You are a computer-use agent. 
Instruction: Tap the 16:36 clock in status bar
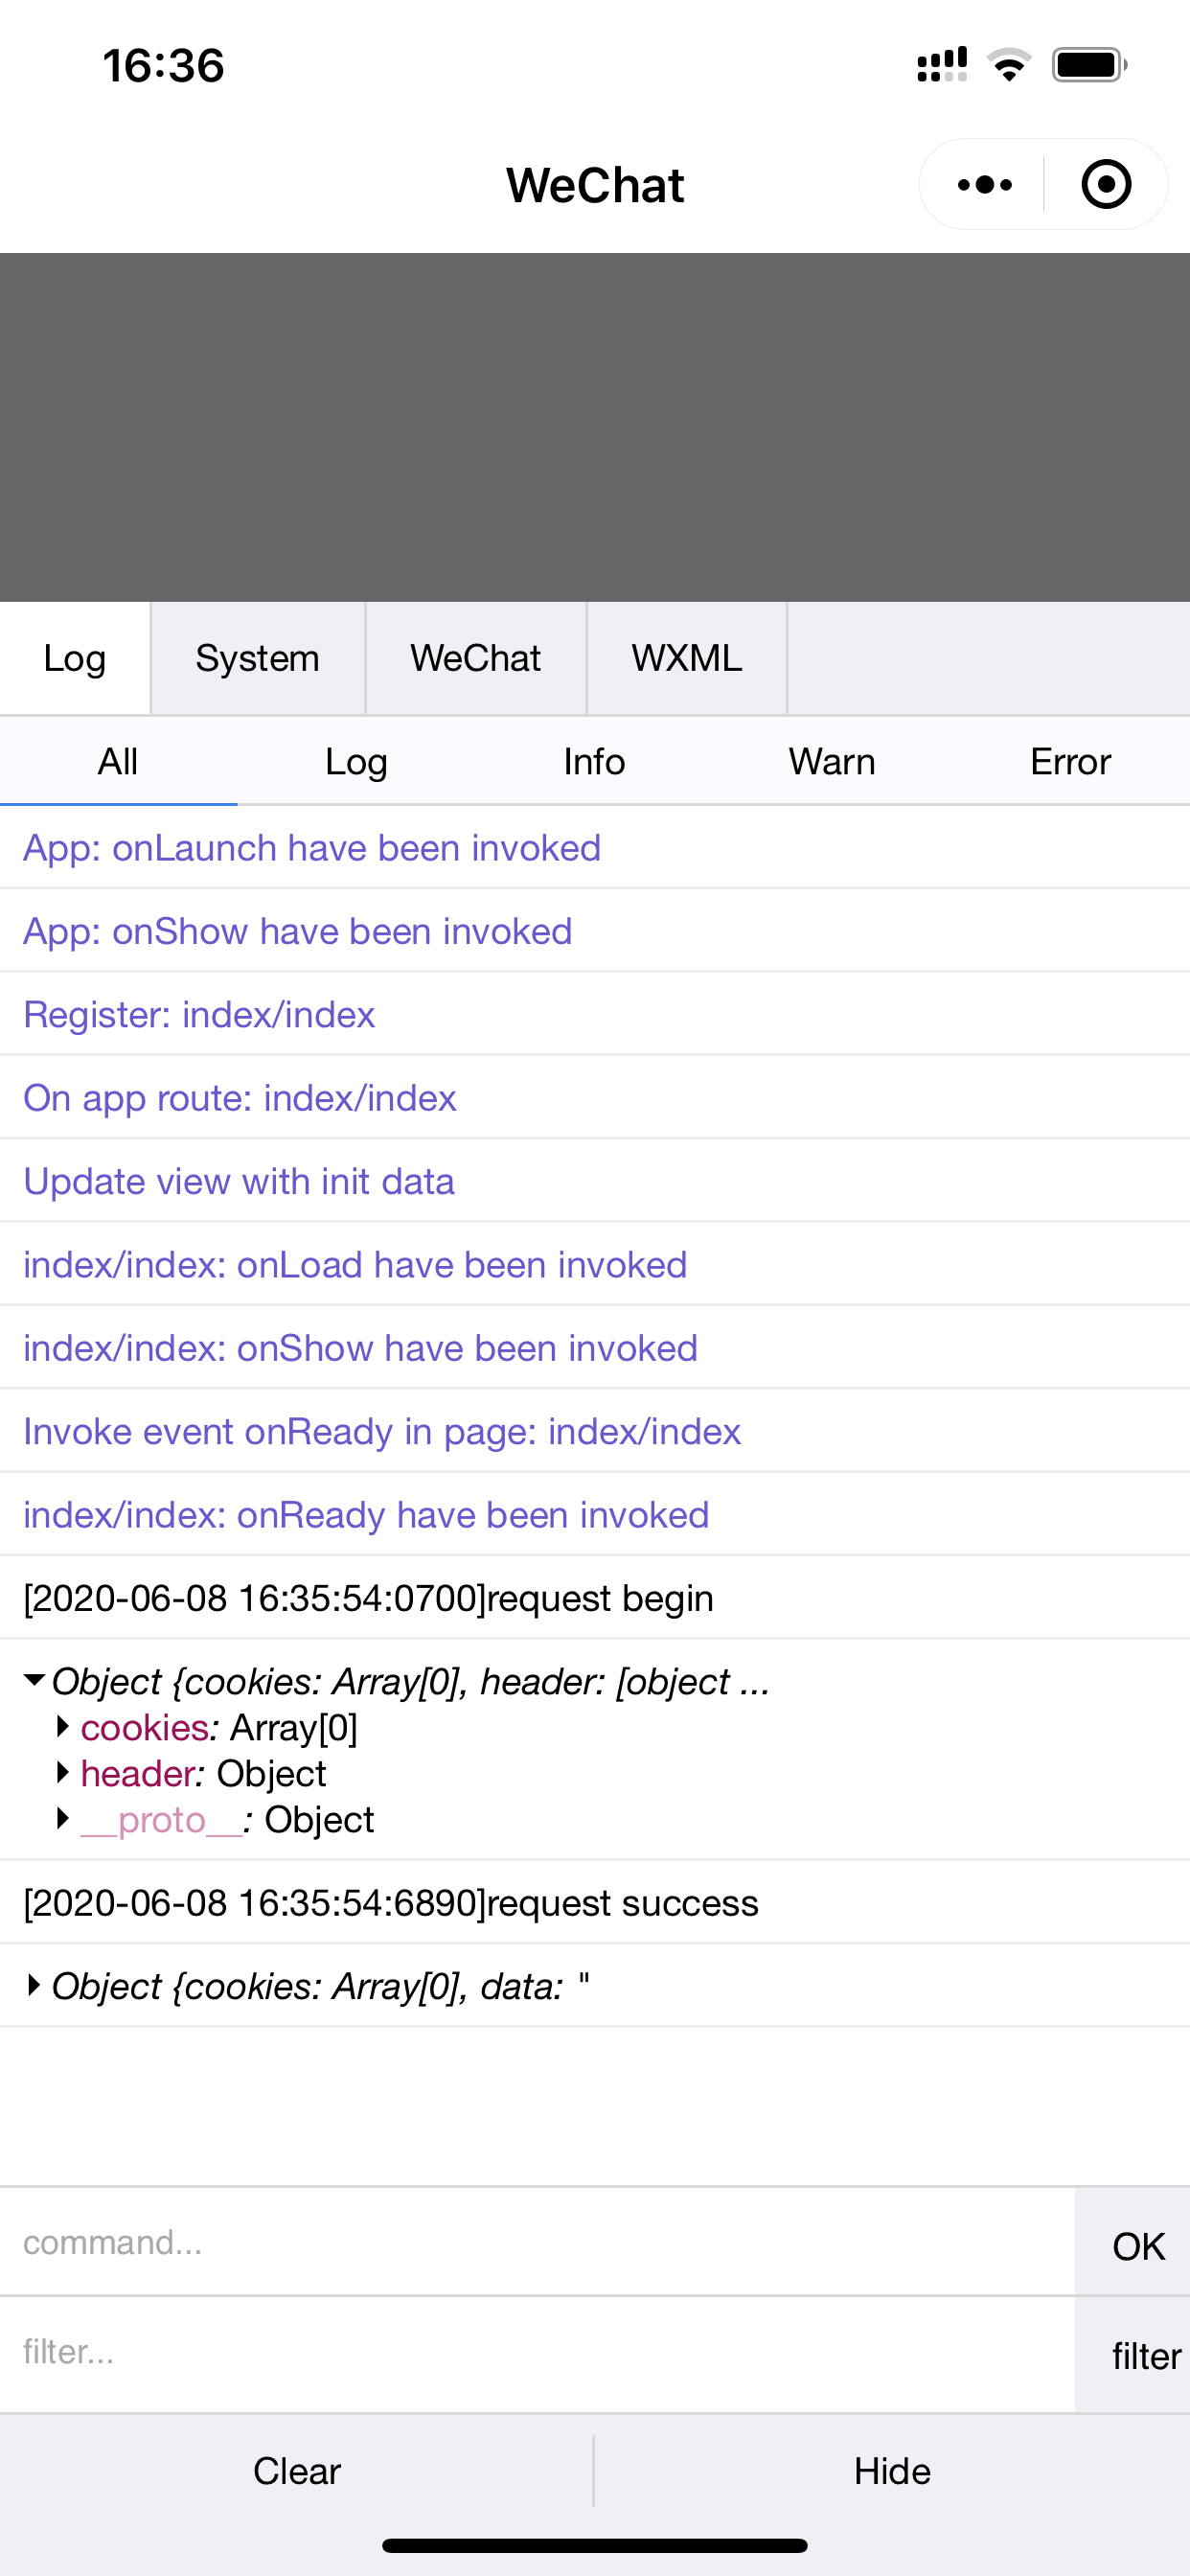[163, 66]
